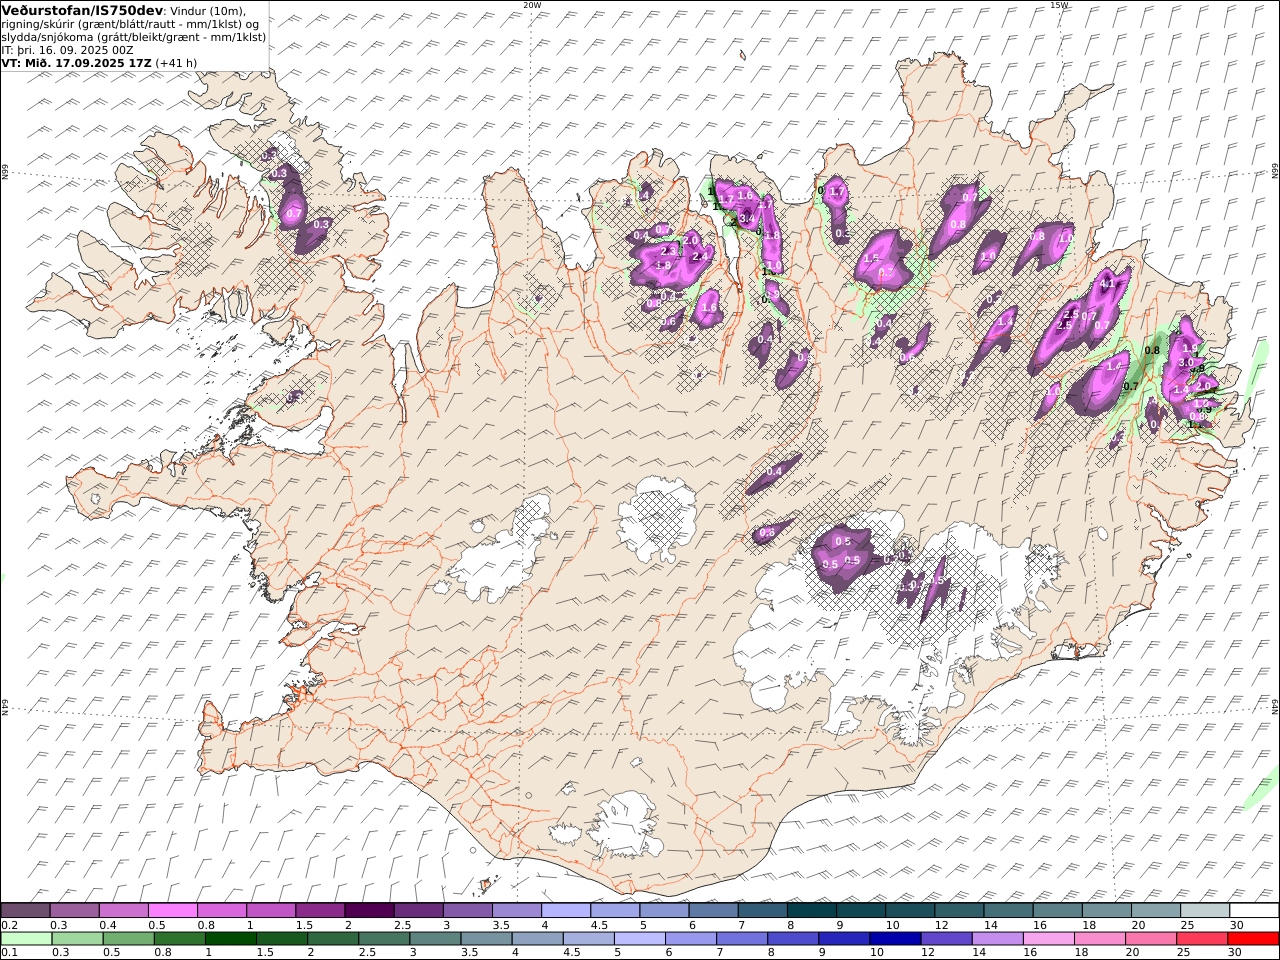Click the 3.0 precipitation value on the map
1280x960 pixels.
tap(1187, 362)
